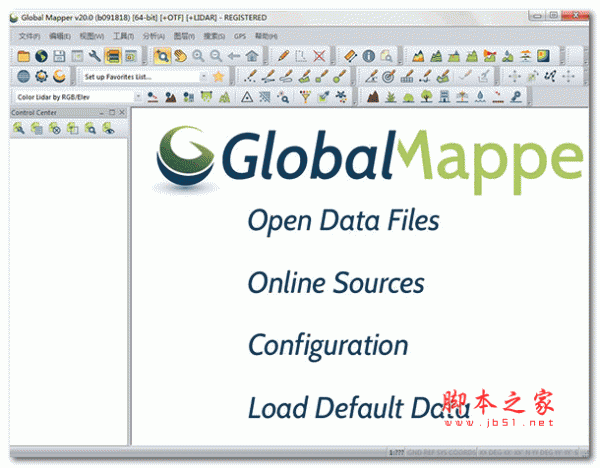Click the Load Default Data link
The width and height of the screenshot is (600, 468).
359,407
